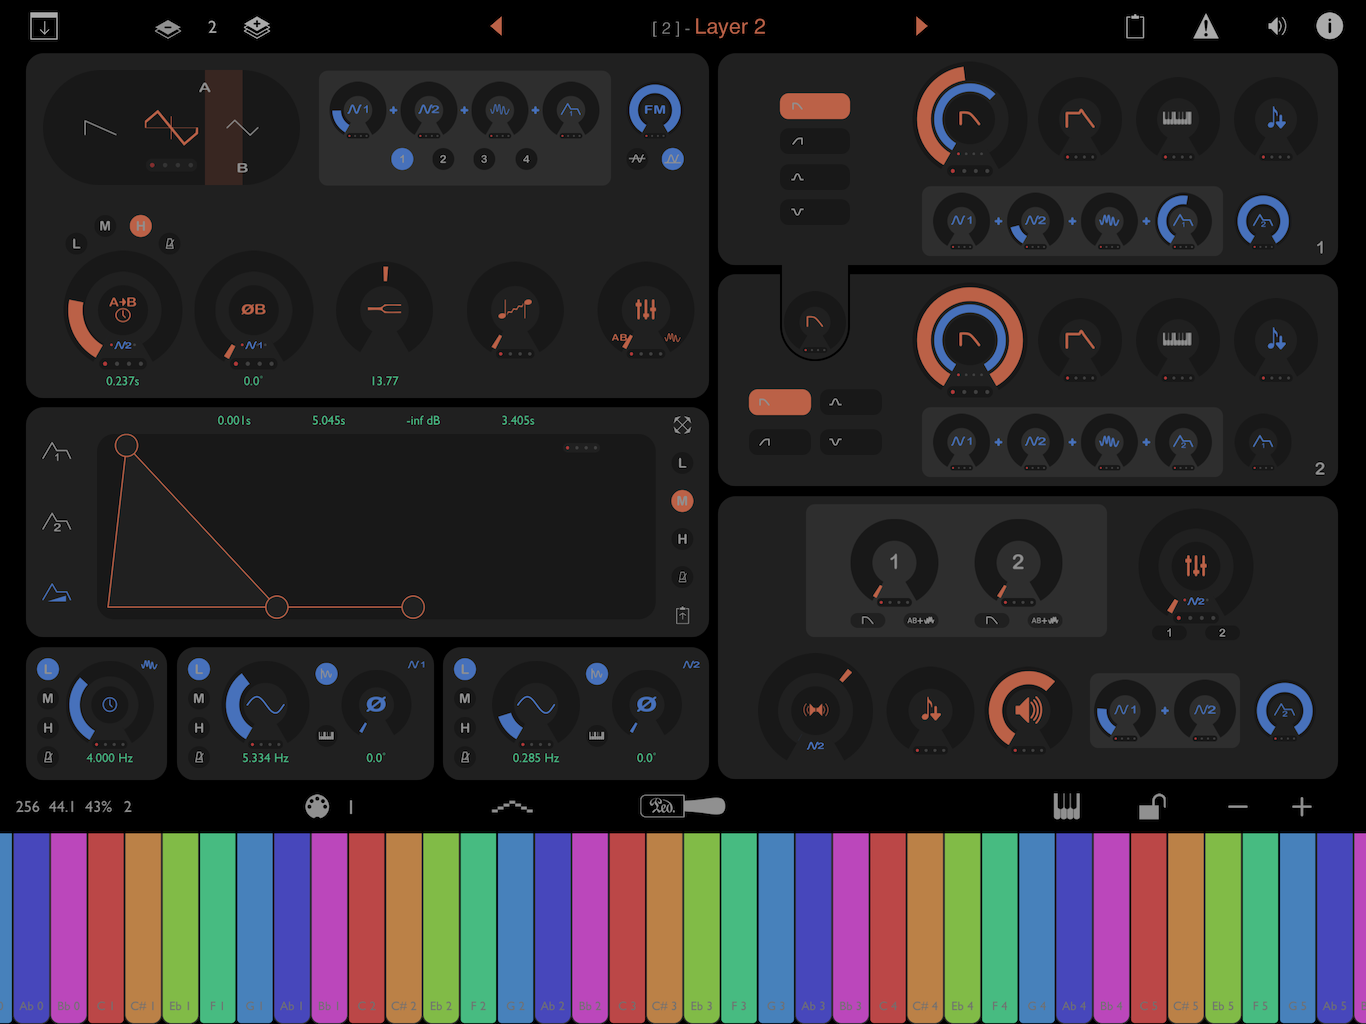The image size is (1366, 1024).
Task: Enable the M button in the oscillator panel
Action: 105,226
